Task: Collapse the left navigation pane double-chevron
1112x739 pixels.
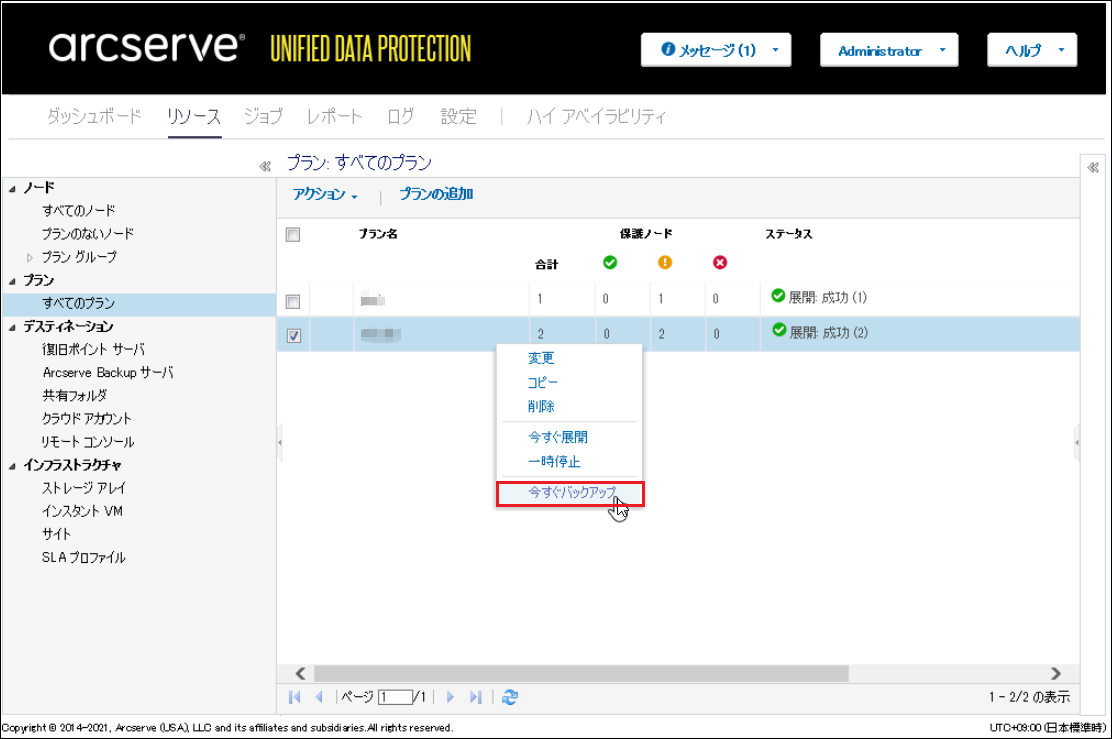Action: pos(265,166)
